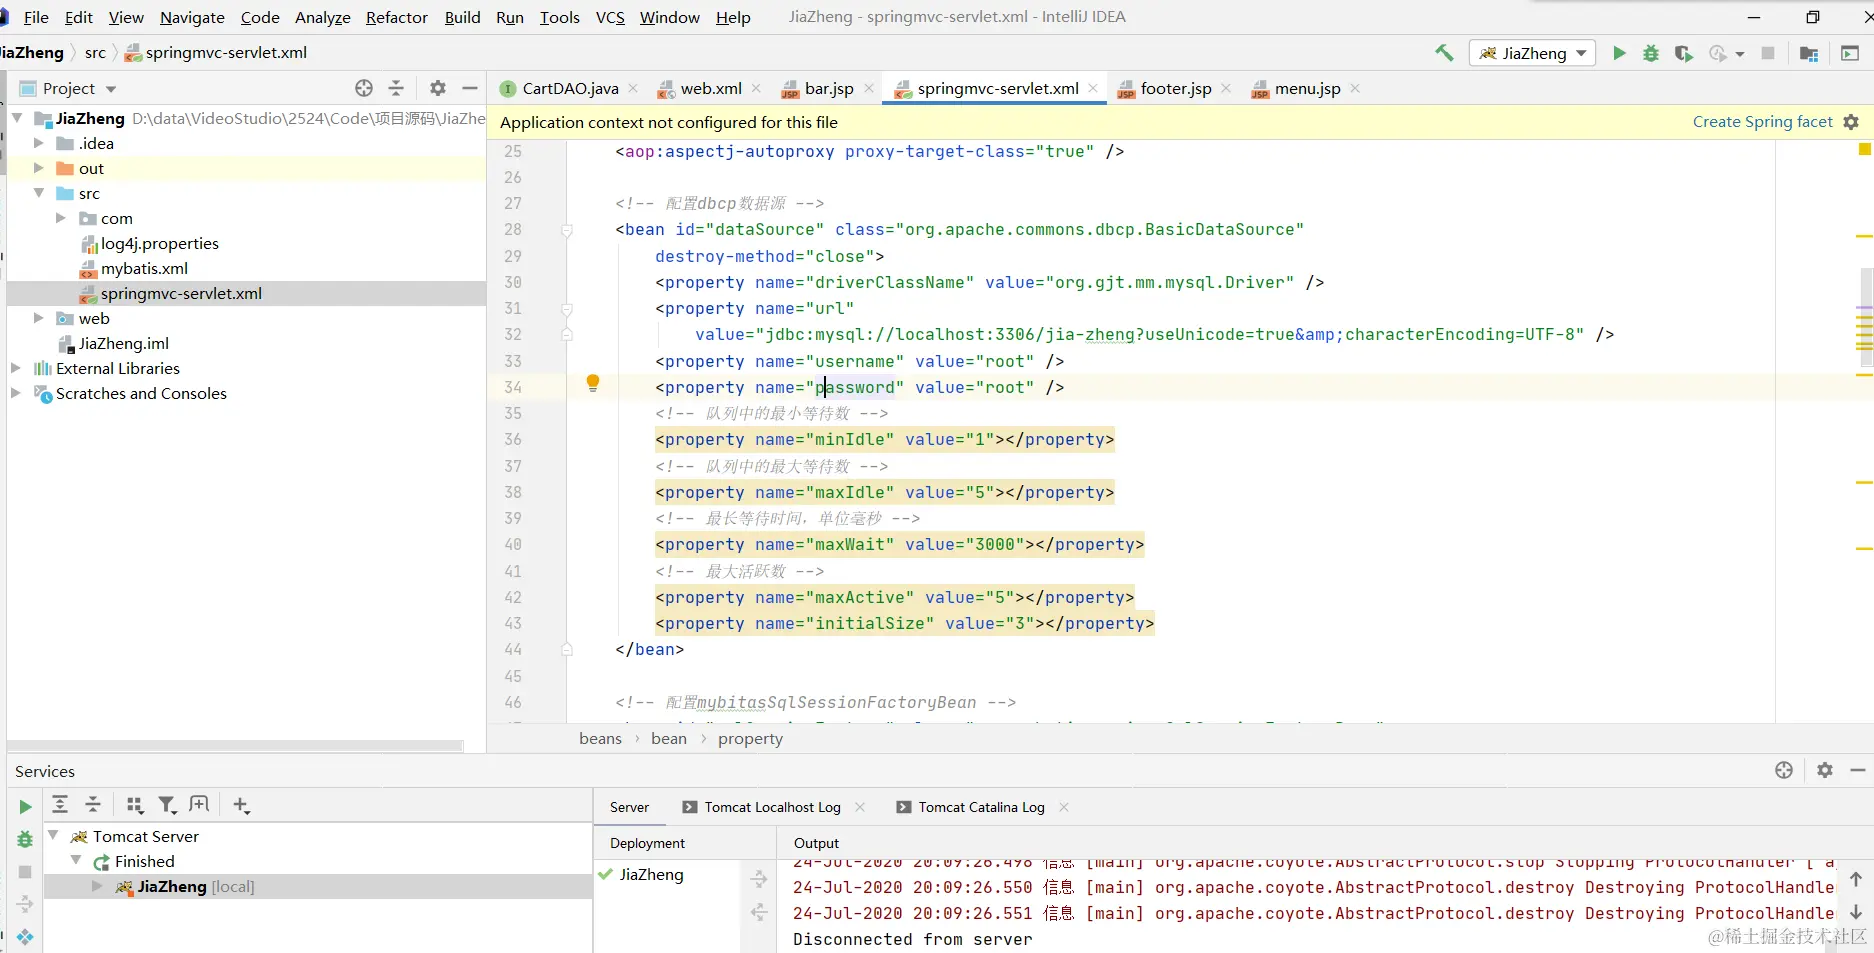The width and height of the screenshot is (1874, 953).
Task: Click the src breadcrumb in navigation bar
Action: 95,52
